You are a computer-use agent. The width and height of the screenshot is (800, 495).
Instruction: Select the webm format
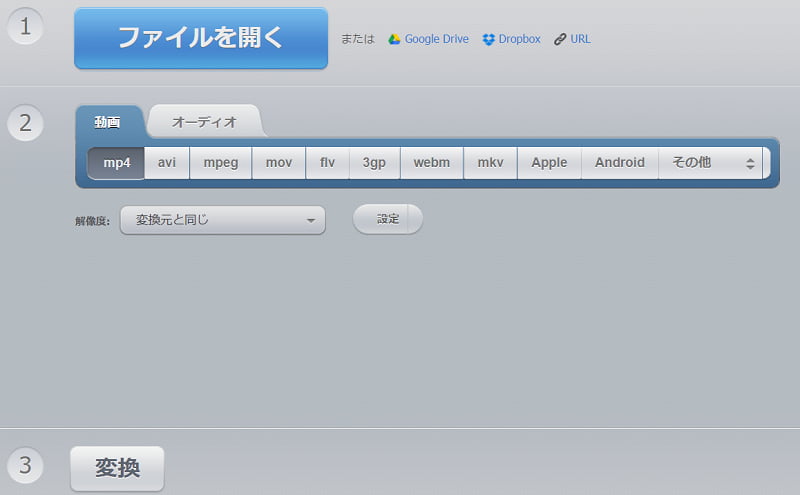[432, 163]
